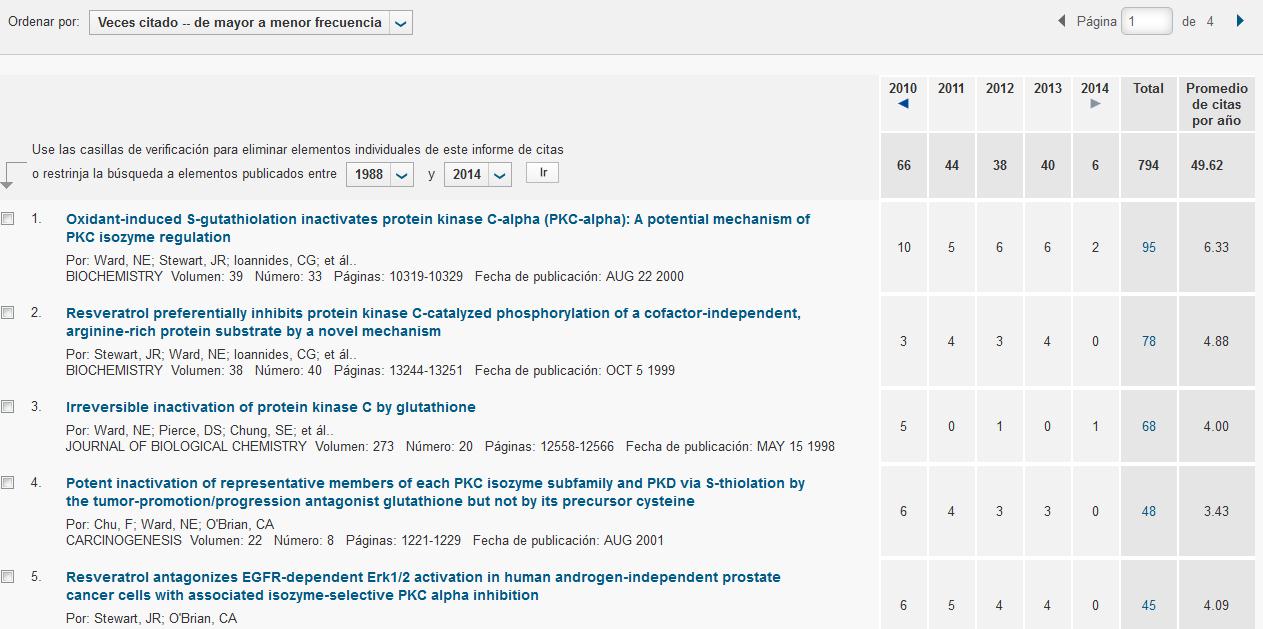Image resolution: width=1263 pixels, height=629 pixels.
Task: Click the earlier years arrow under 2010
Action: pyautogui.click(x=903, y=104)
